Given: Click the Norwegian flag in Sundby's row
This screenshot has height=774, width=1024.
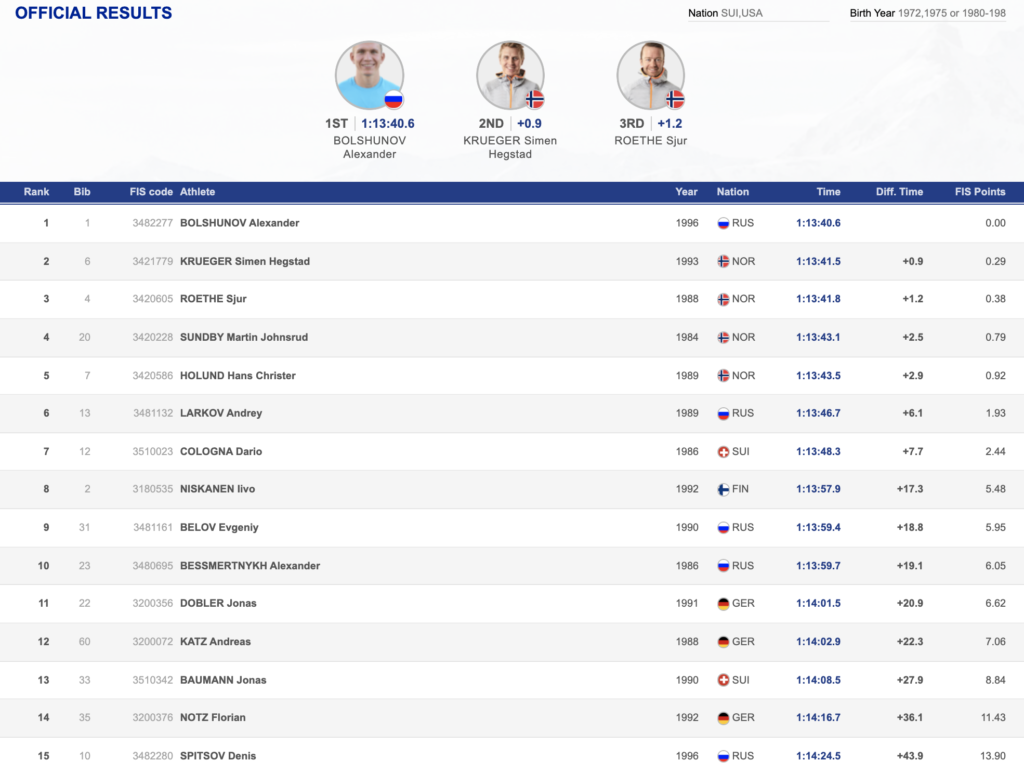Looking at the screenshot, I should coord(723,338).
